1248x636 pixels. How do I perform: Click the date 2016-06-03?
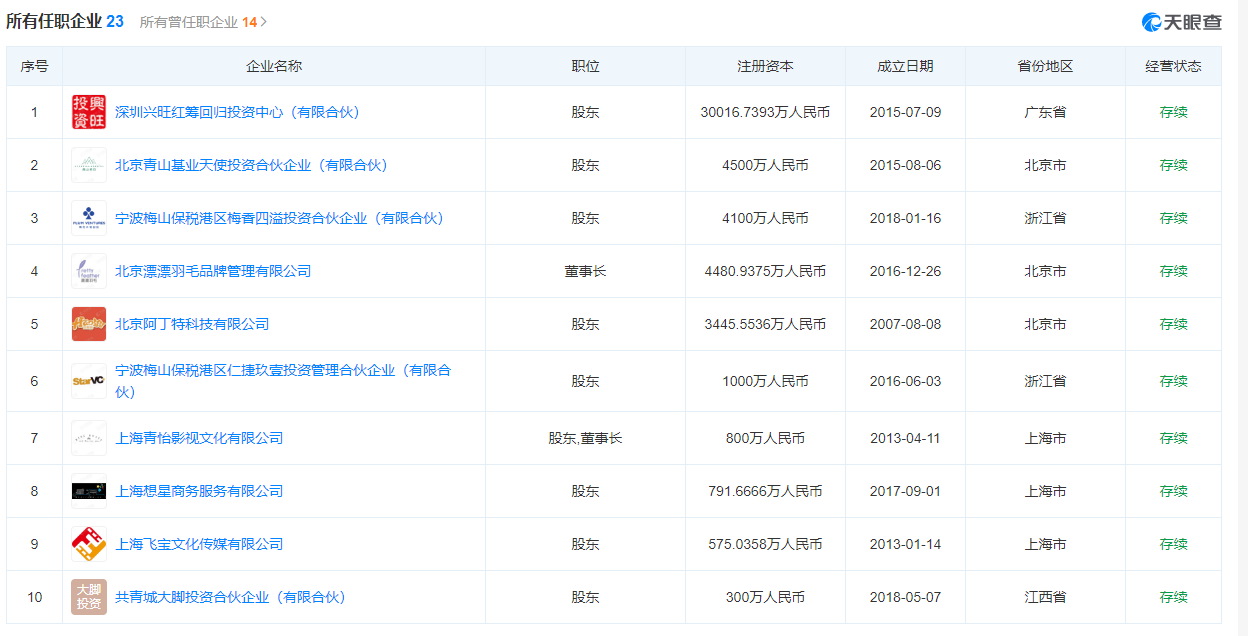905,381
